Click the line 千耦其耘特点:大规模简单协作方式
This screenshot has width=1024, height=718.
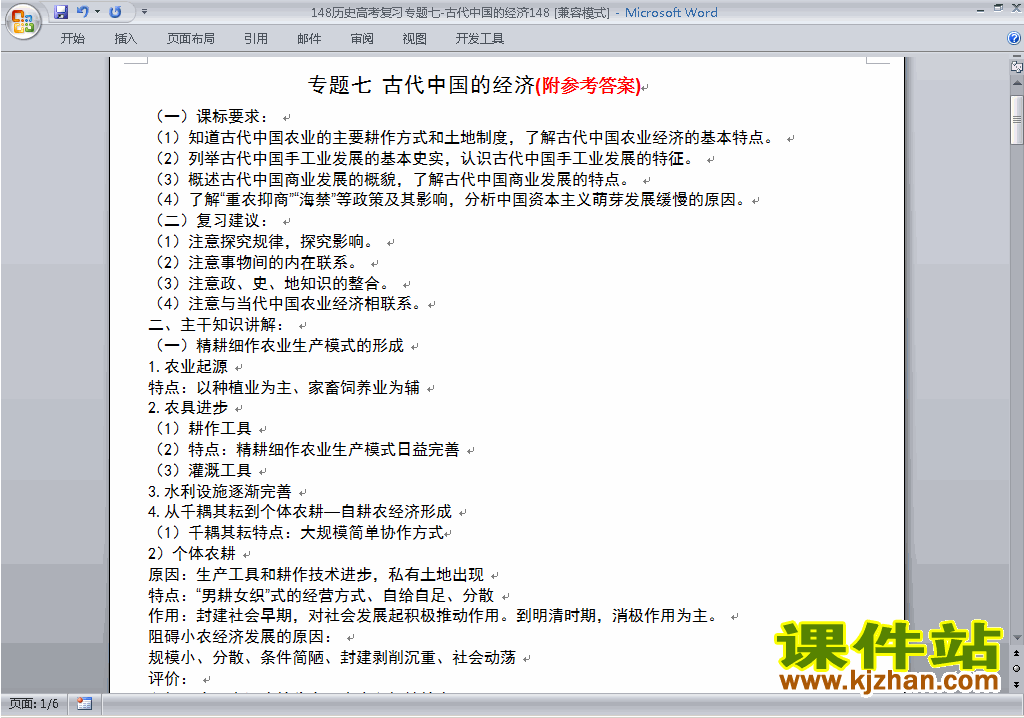(x=300, y=532)
